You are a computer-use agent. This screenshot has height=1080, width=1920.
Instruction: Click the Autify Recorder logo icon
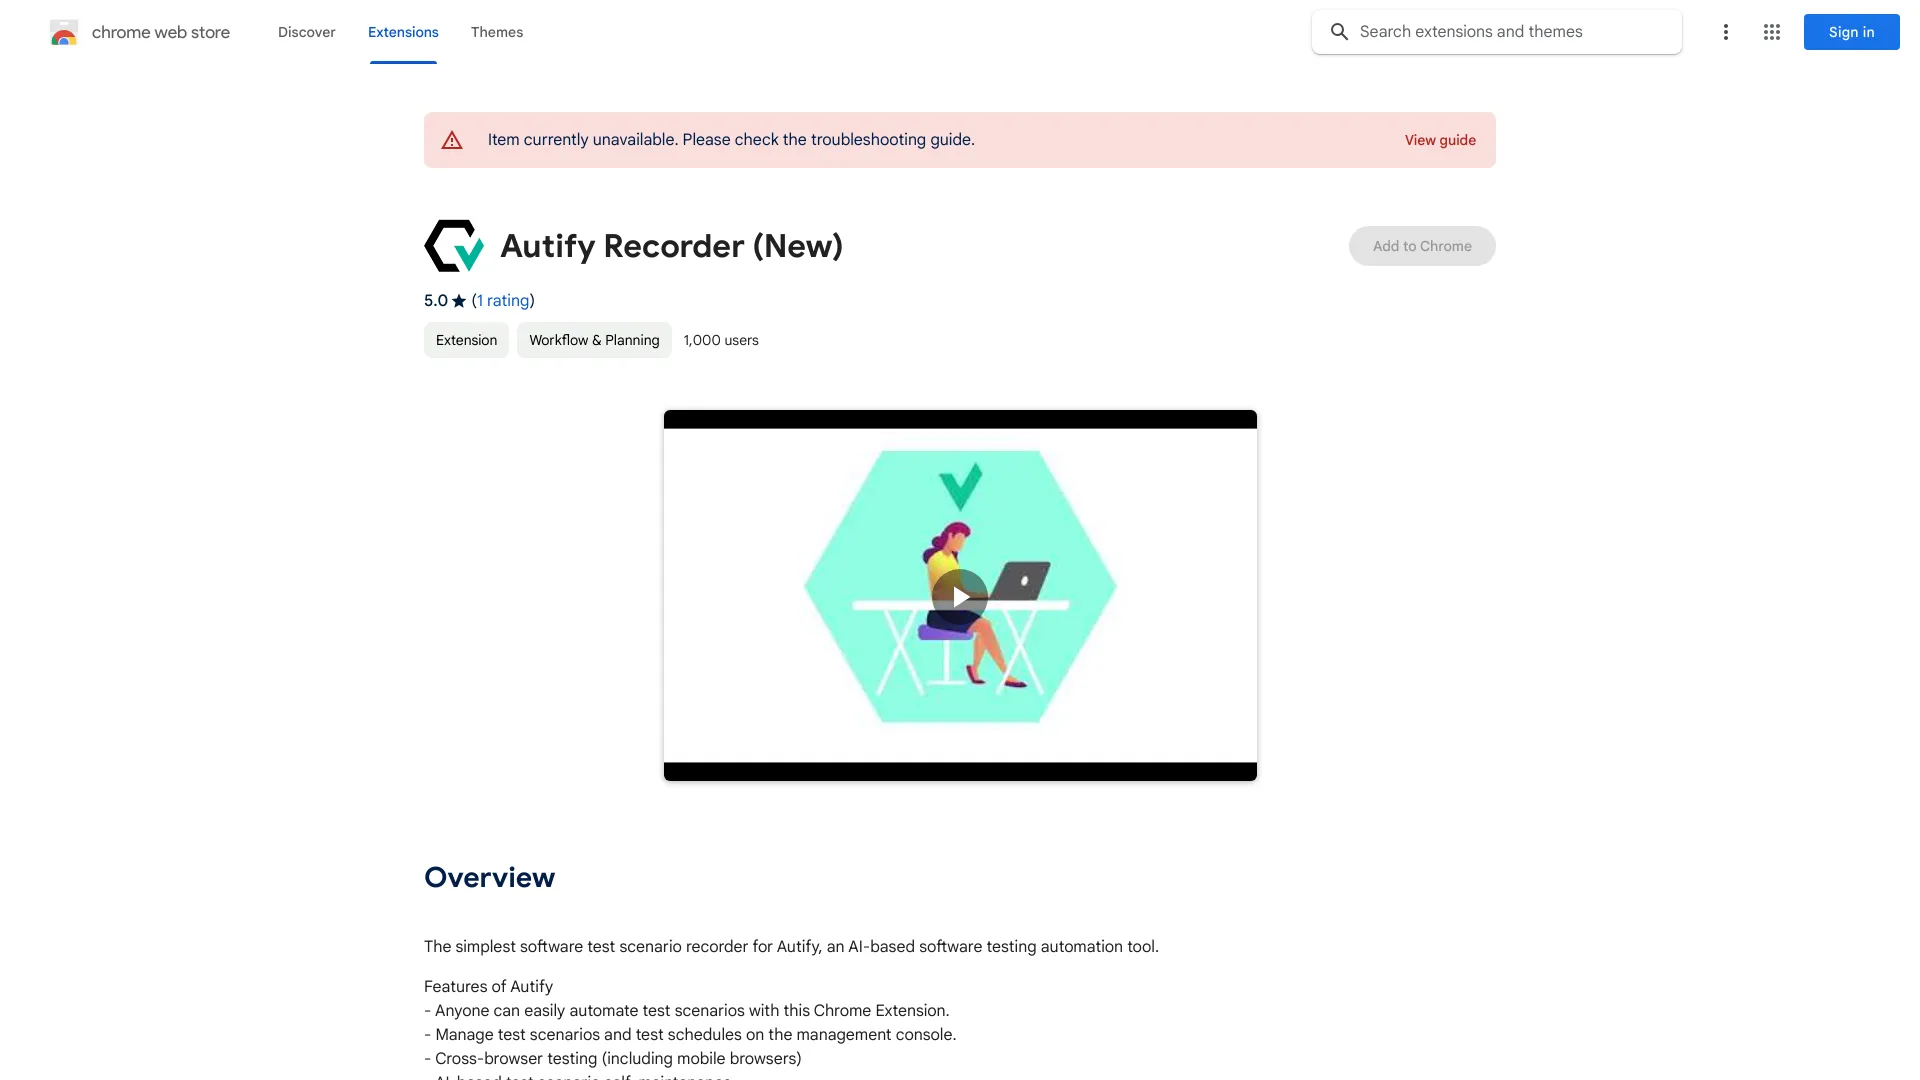(454, 245)
